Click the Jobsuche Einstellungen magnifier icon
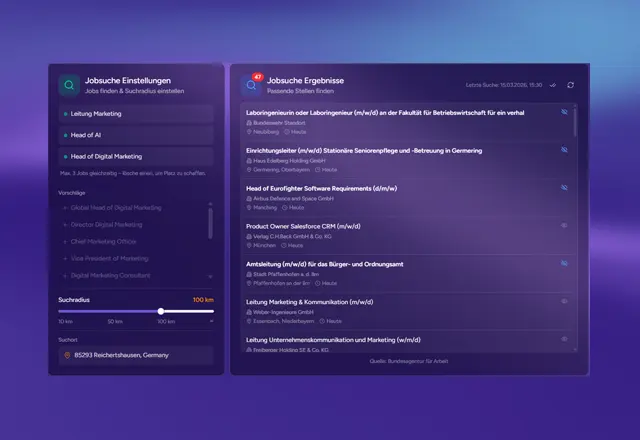Viewport: 640px width, 440px height. pos(68,85)
